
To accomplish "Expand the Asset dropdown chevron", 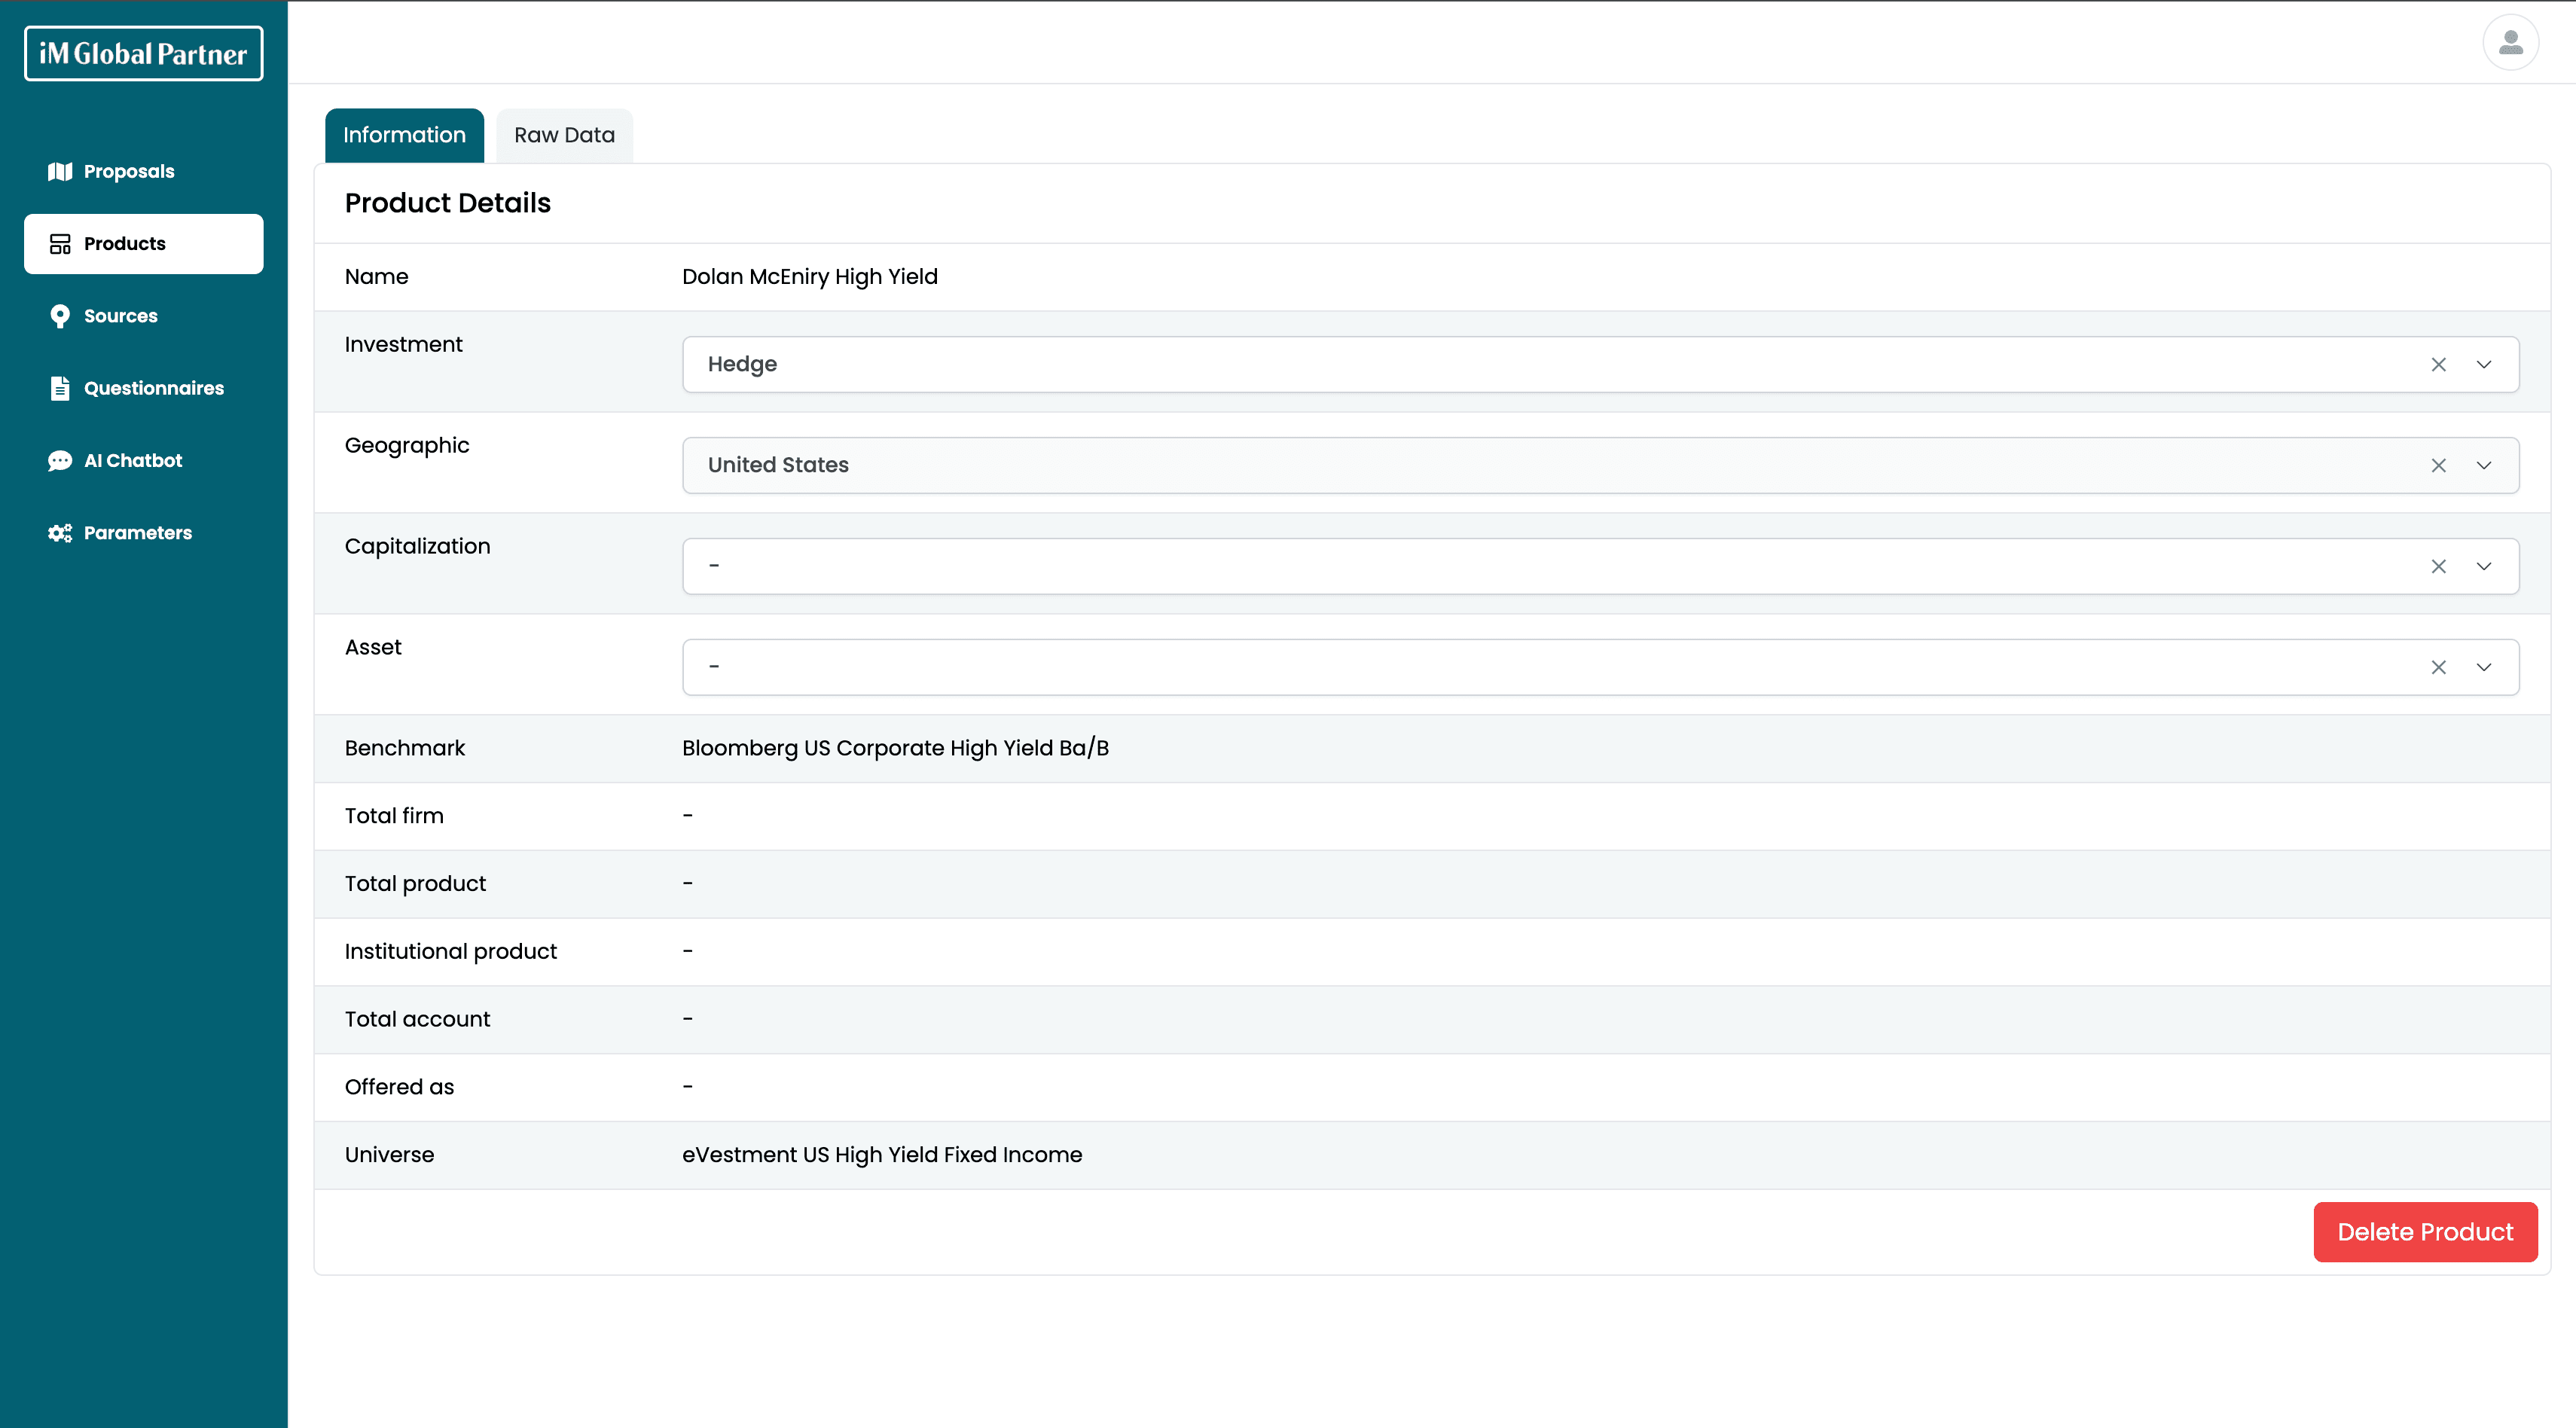I will point(2484,668).
